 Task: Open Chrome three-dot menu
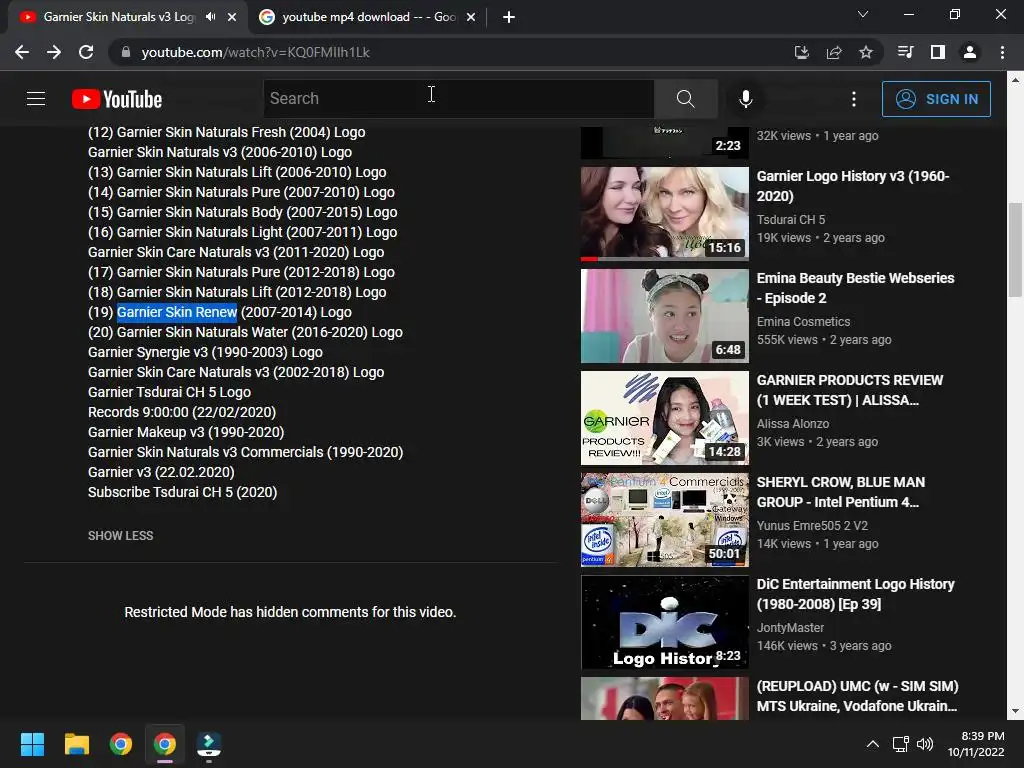[x=1002, y=52]
